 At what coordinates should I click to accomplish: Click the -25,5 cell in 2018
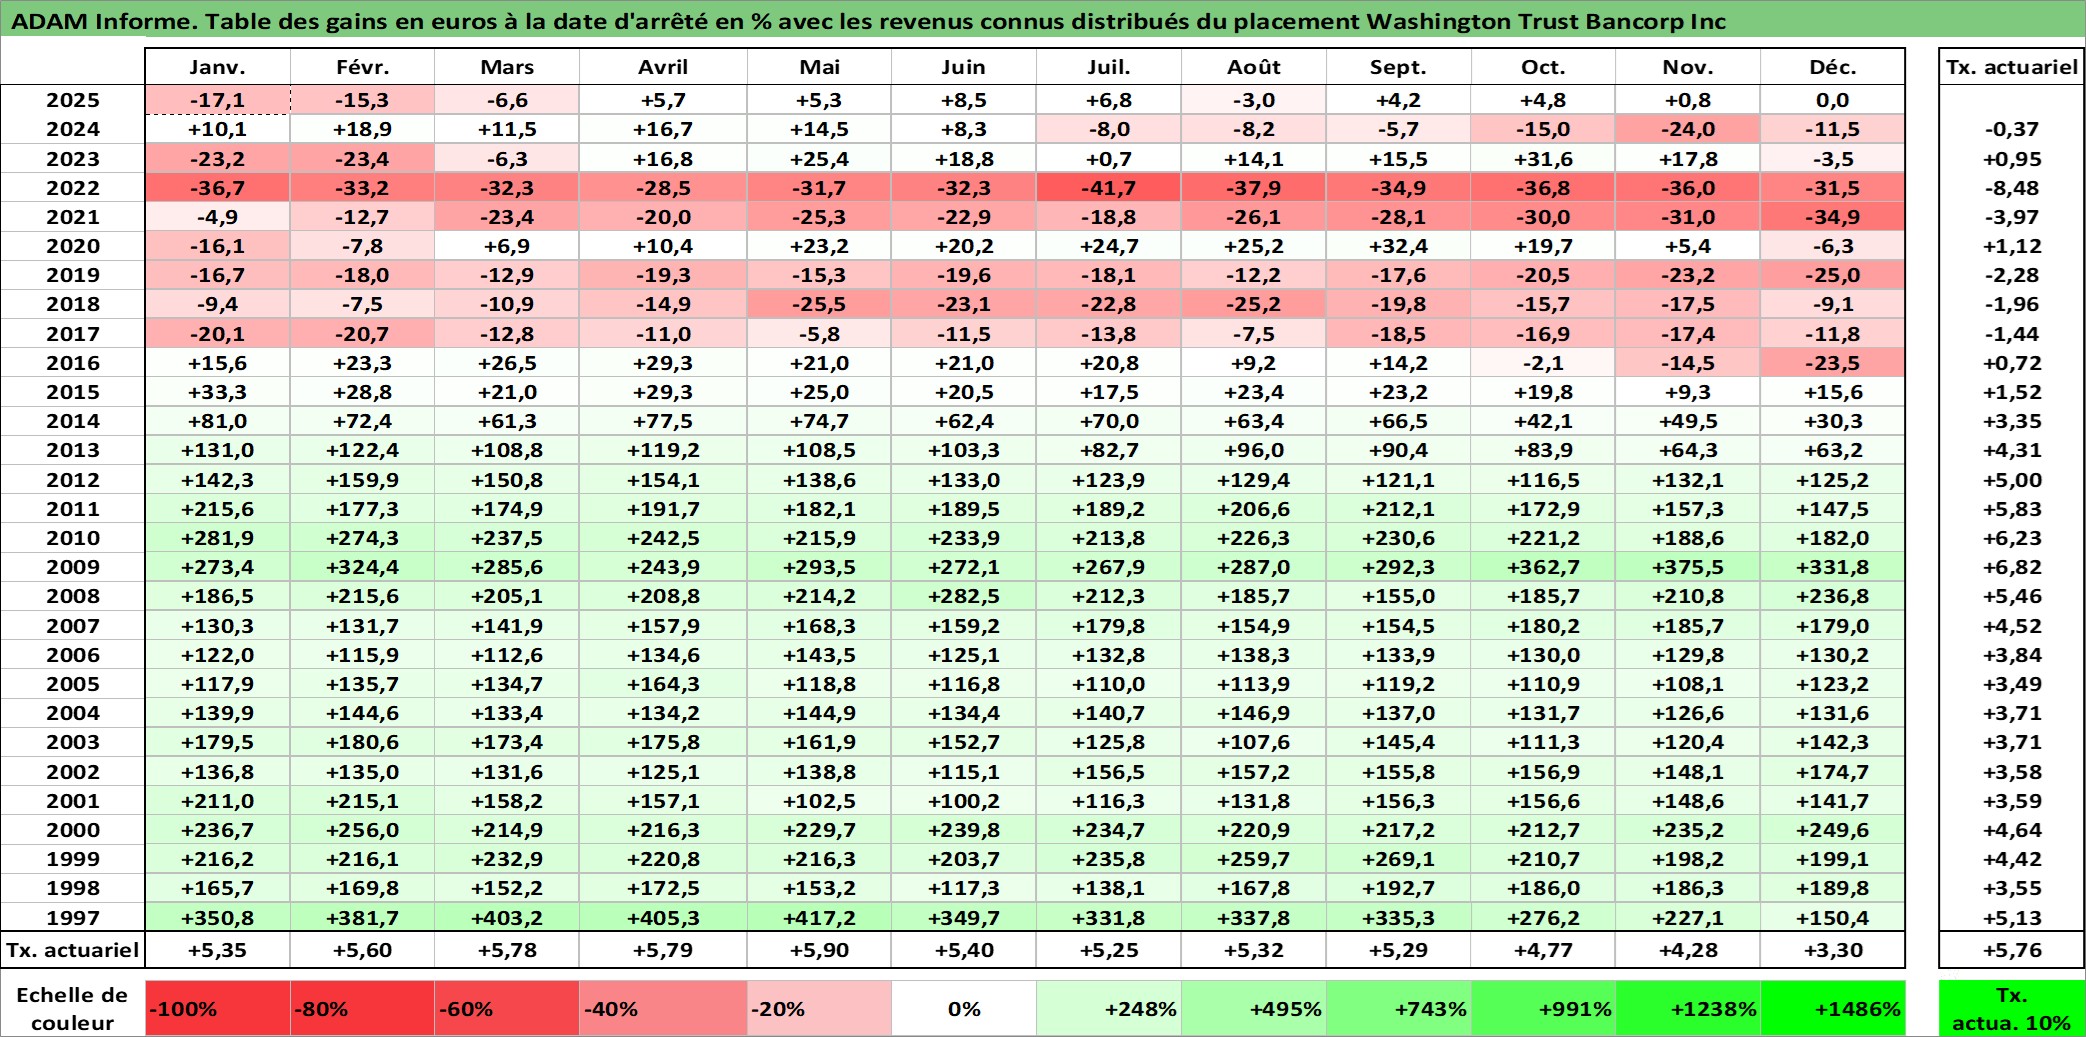tap(819, 304)
